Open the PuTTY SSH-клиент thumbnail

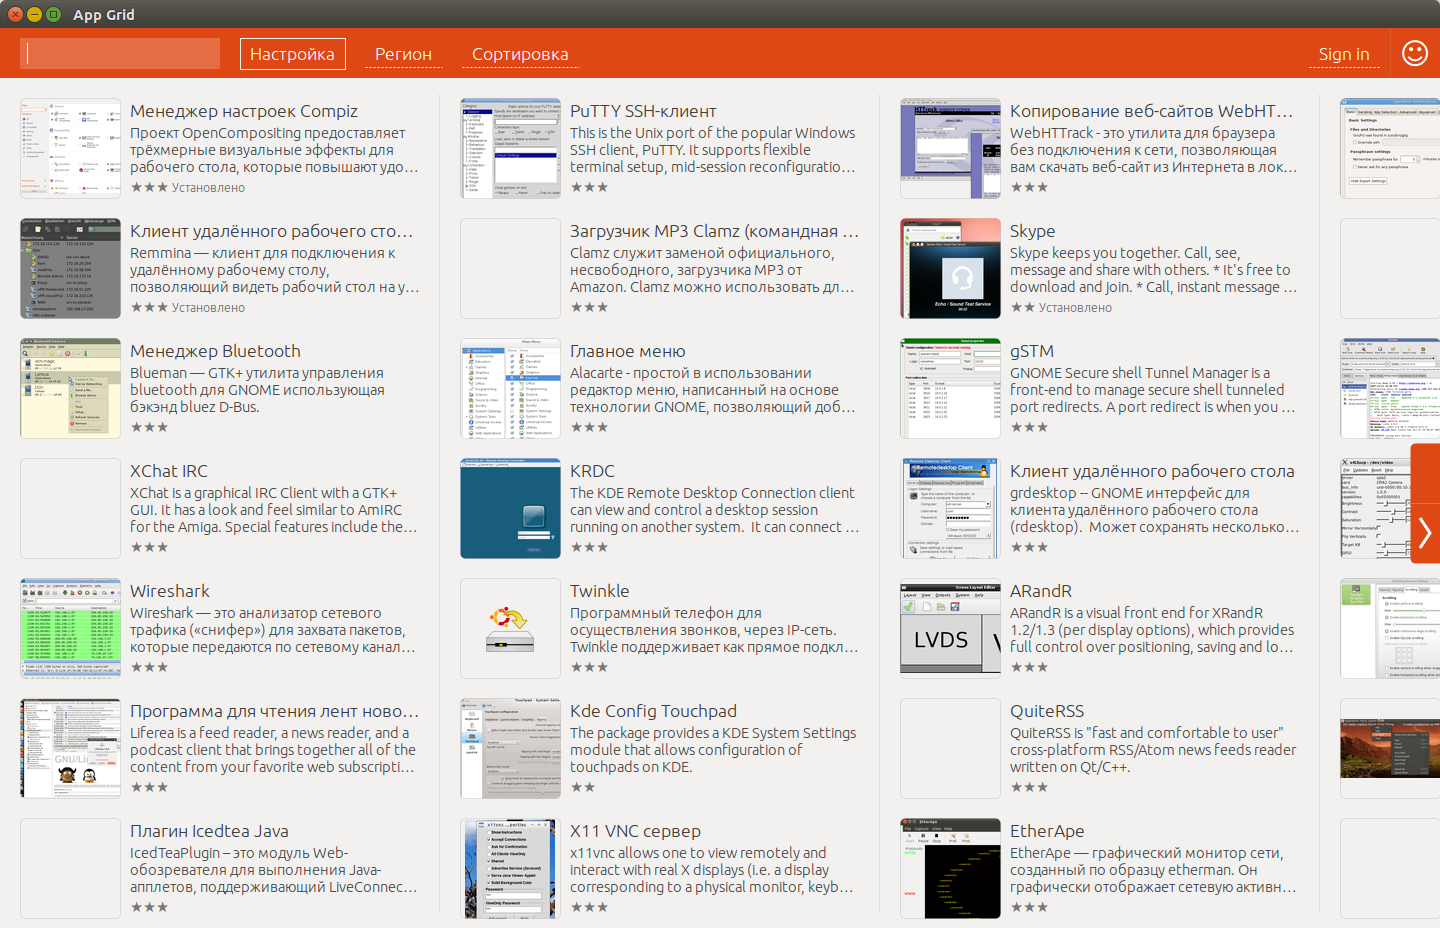click(x=510, y=148)
